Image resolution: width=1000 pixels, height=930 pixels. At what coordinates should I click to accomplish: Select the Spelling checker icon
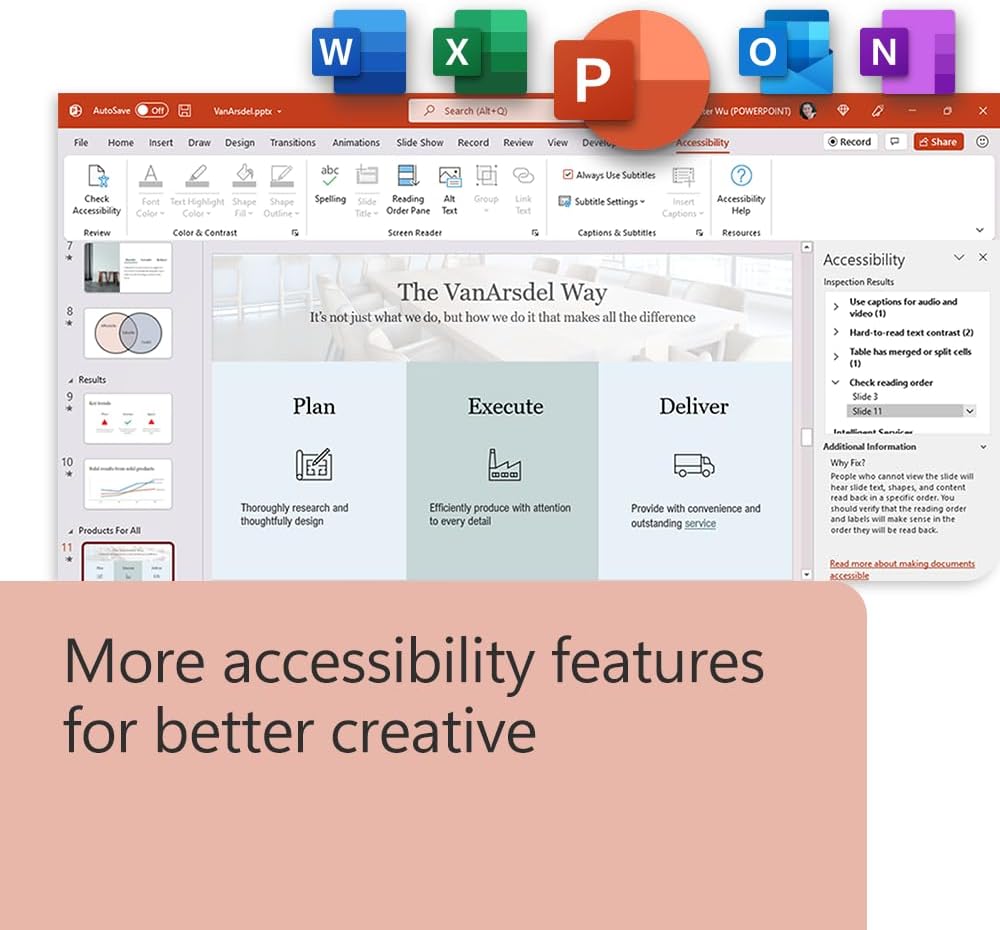click(x=330, y=188)
